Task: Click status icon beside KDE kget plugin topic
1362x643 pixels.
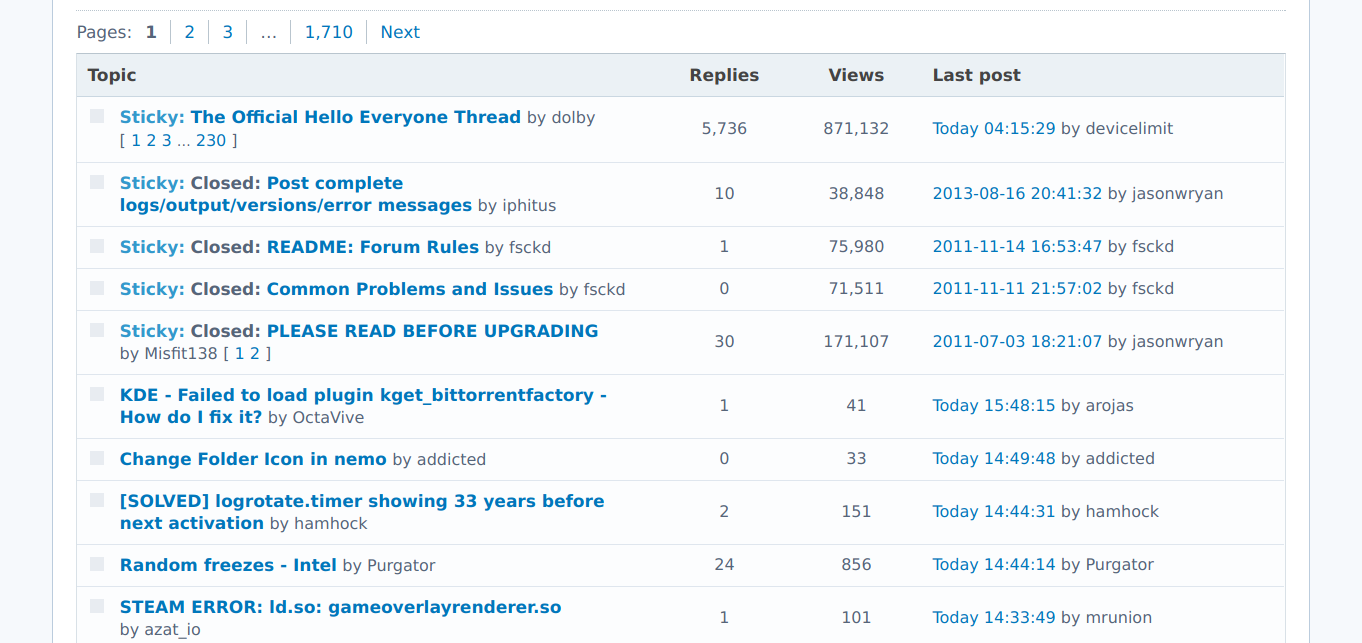Action: pyautogui.click(x=97, y=394)
